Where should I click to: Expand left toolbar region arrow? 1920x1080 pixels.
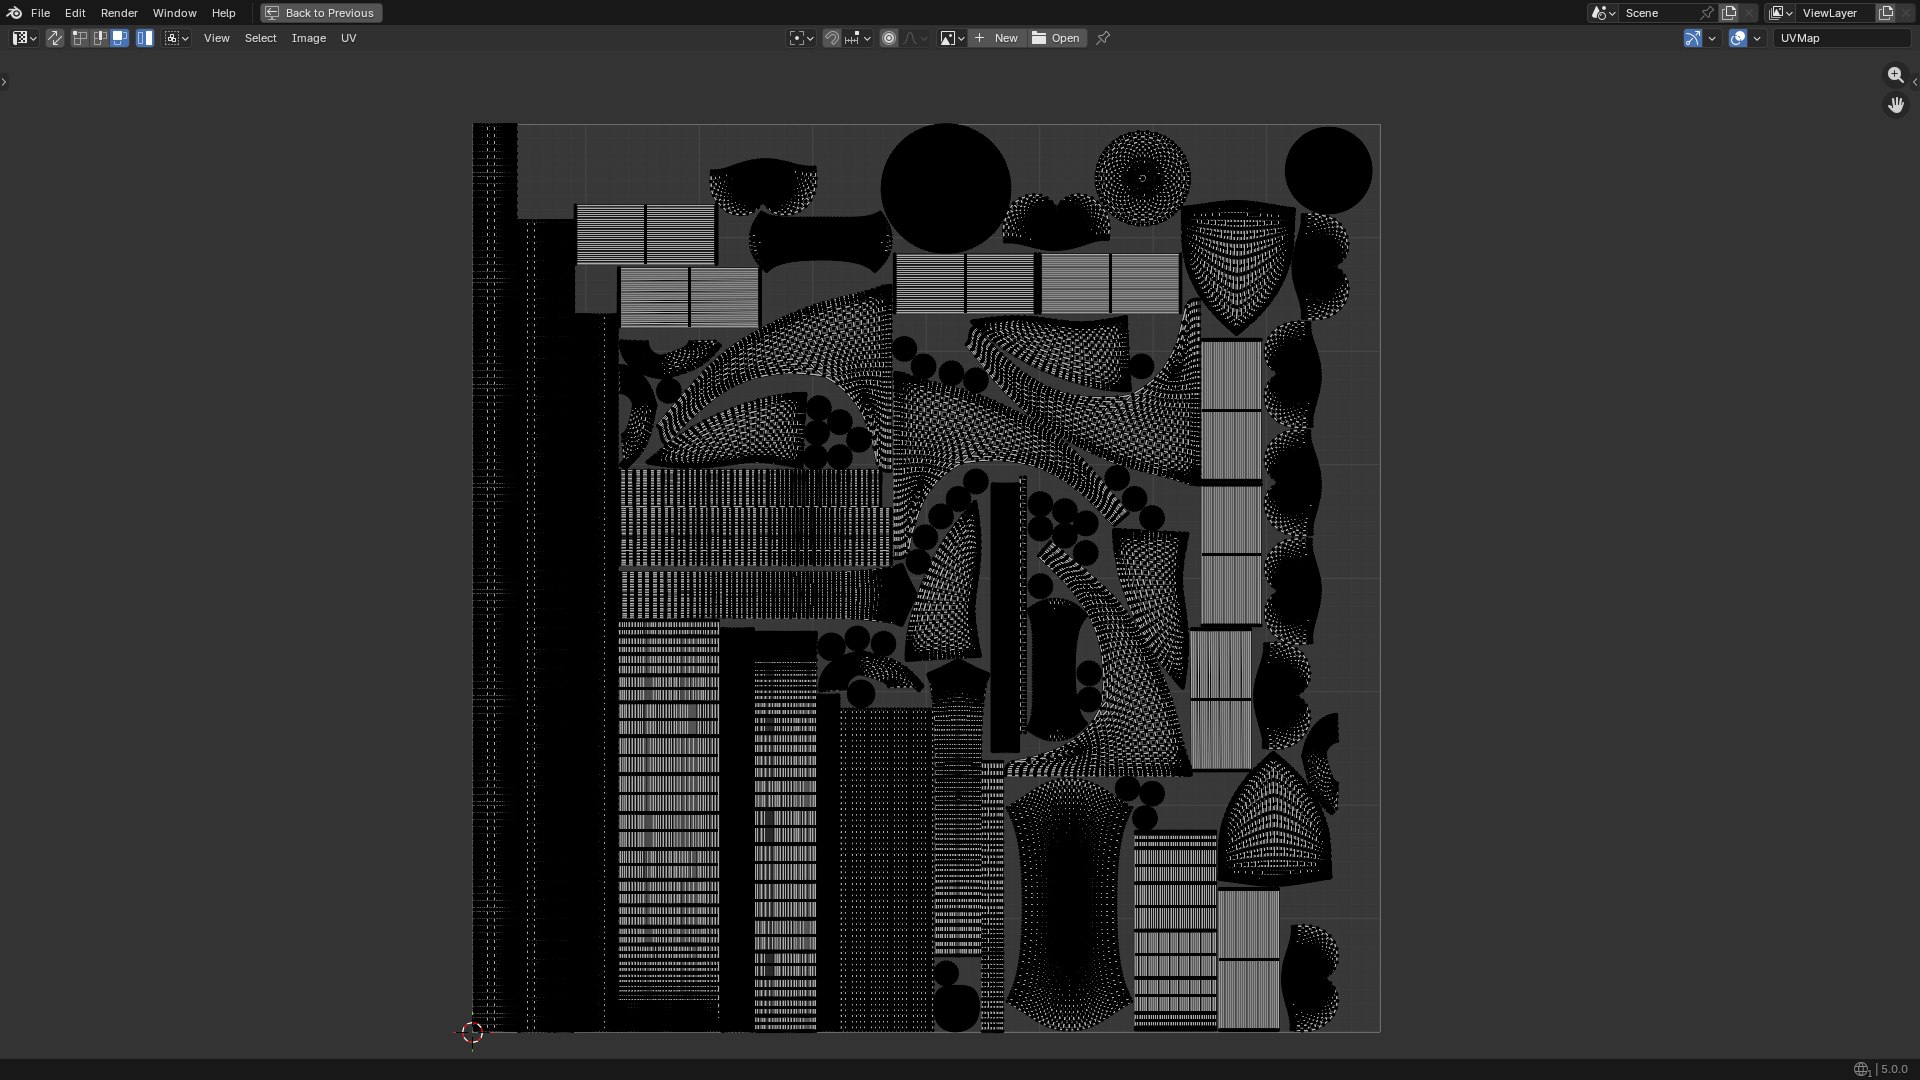click(4, 82)
